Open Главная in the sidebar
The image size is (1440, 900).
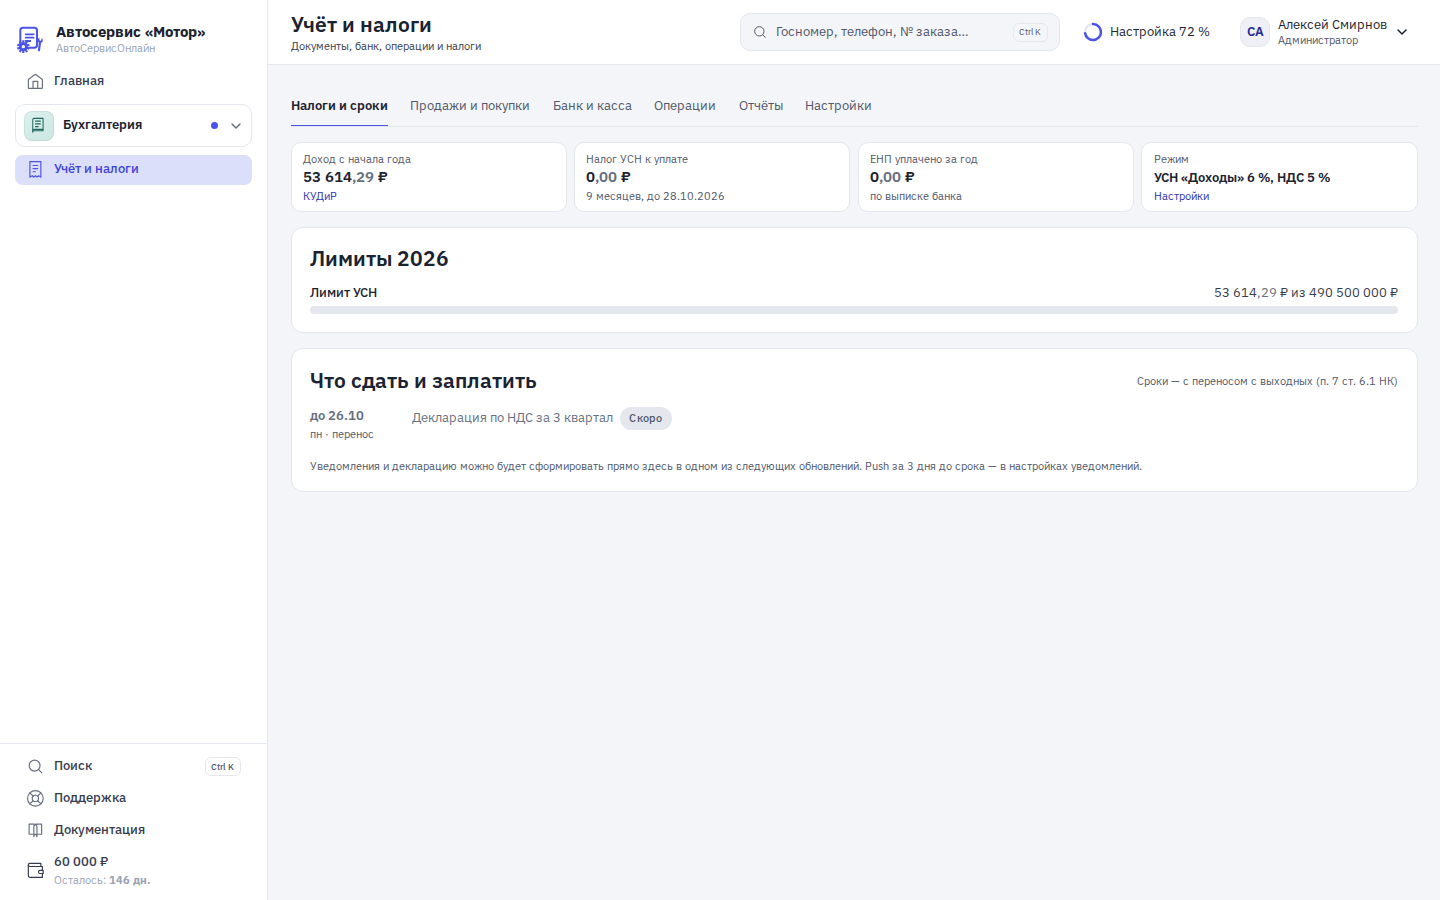133,81
